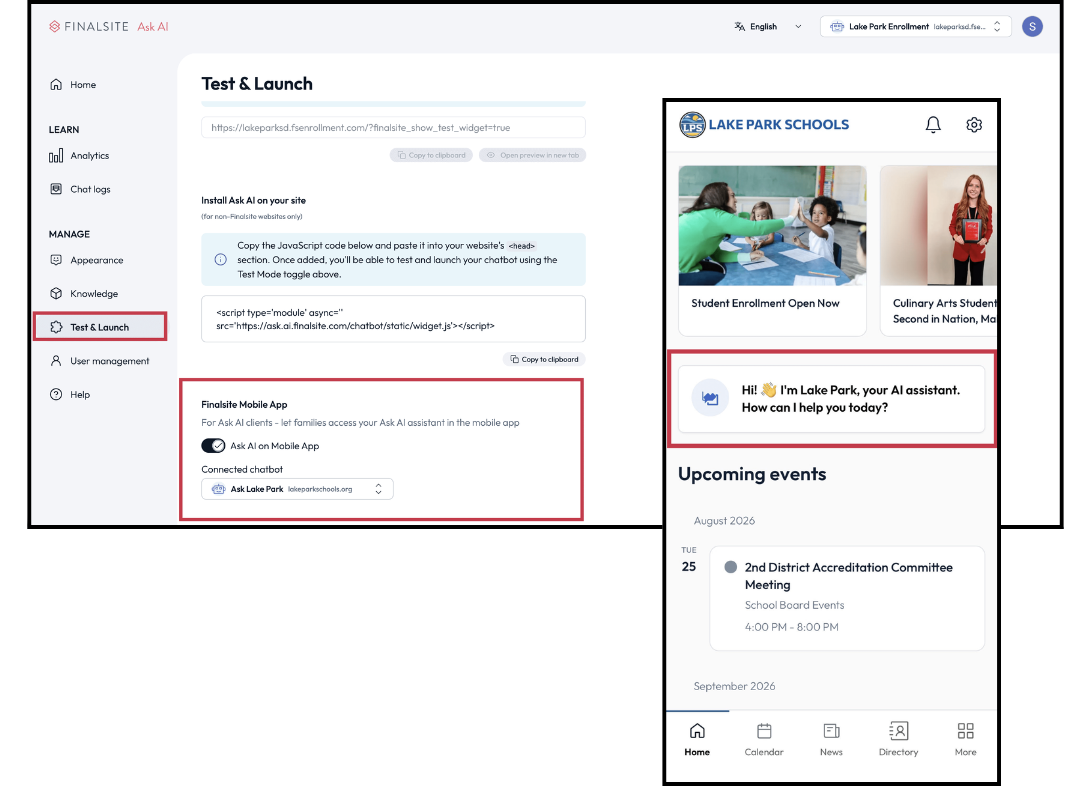Image resolution: width=1091 pixels, height=786 pixels.
Task: Open settings gear in mobile app
Action: 974,125
